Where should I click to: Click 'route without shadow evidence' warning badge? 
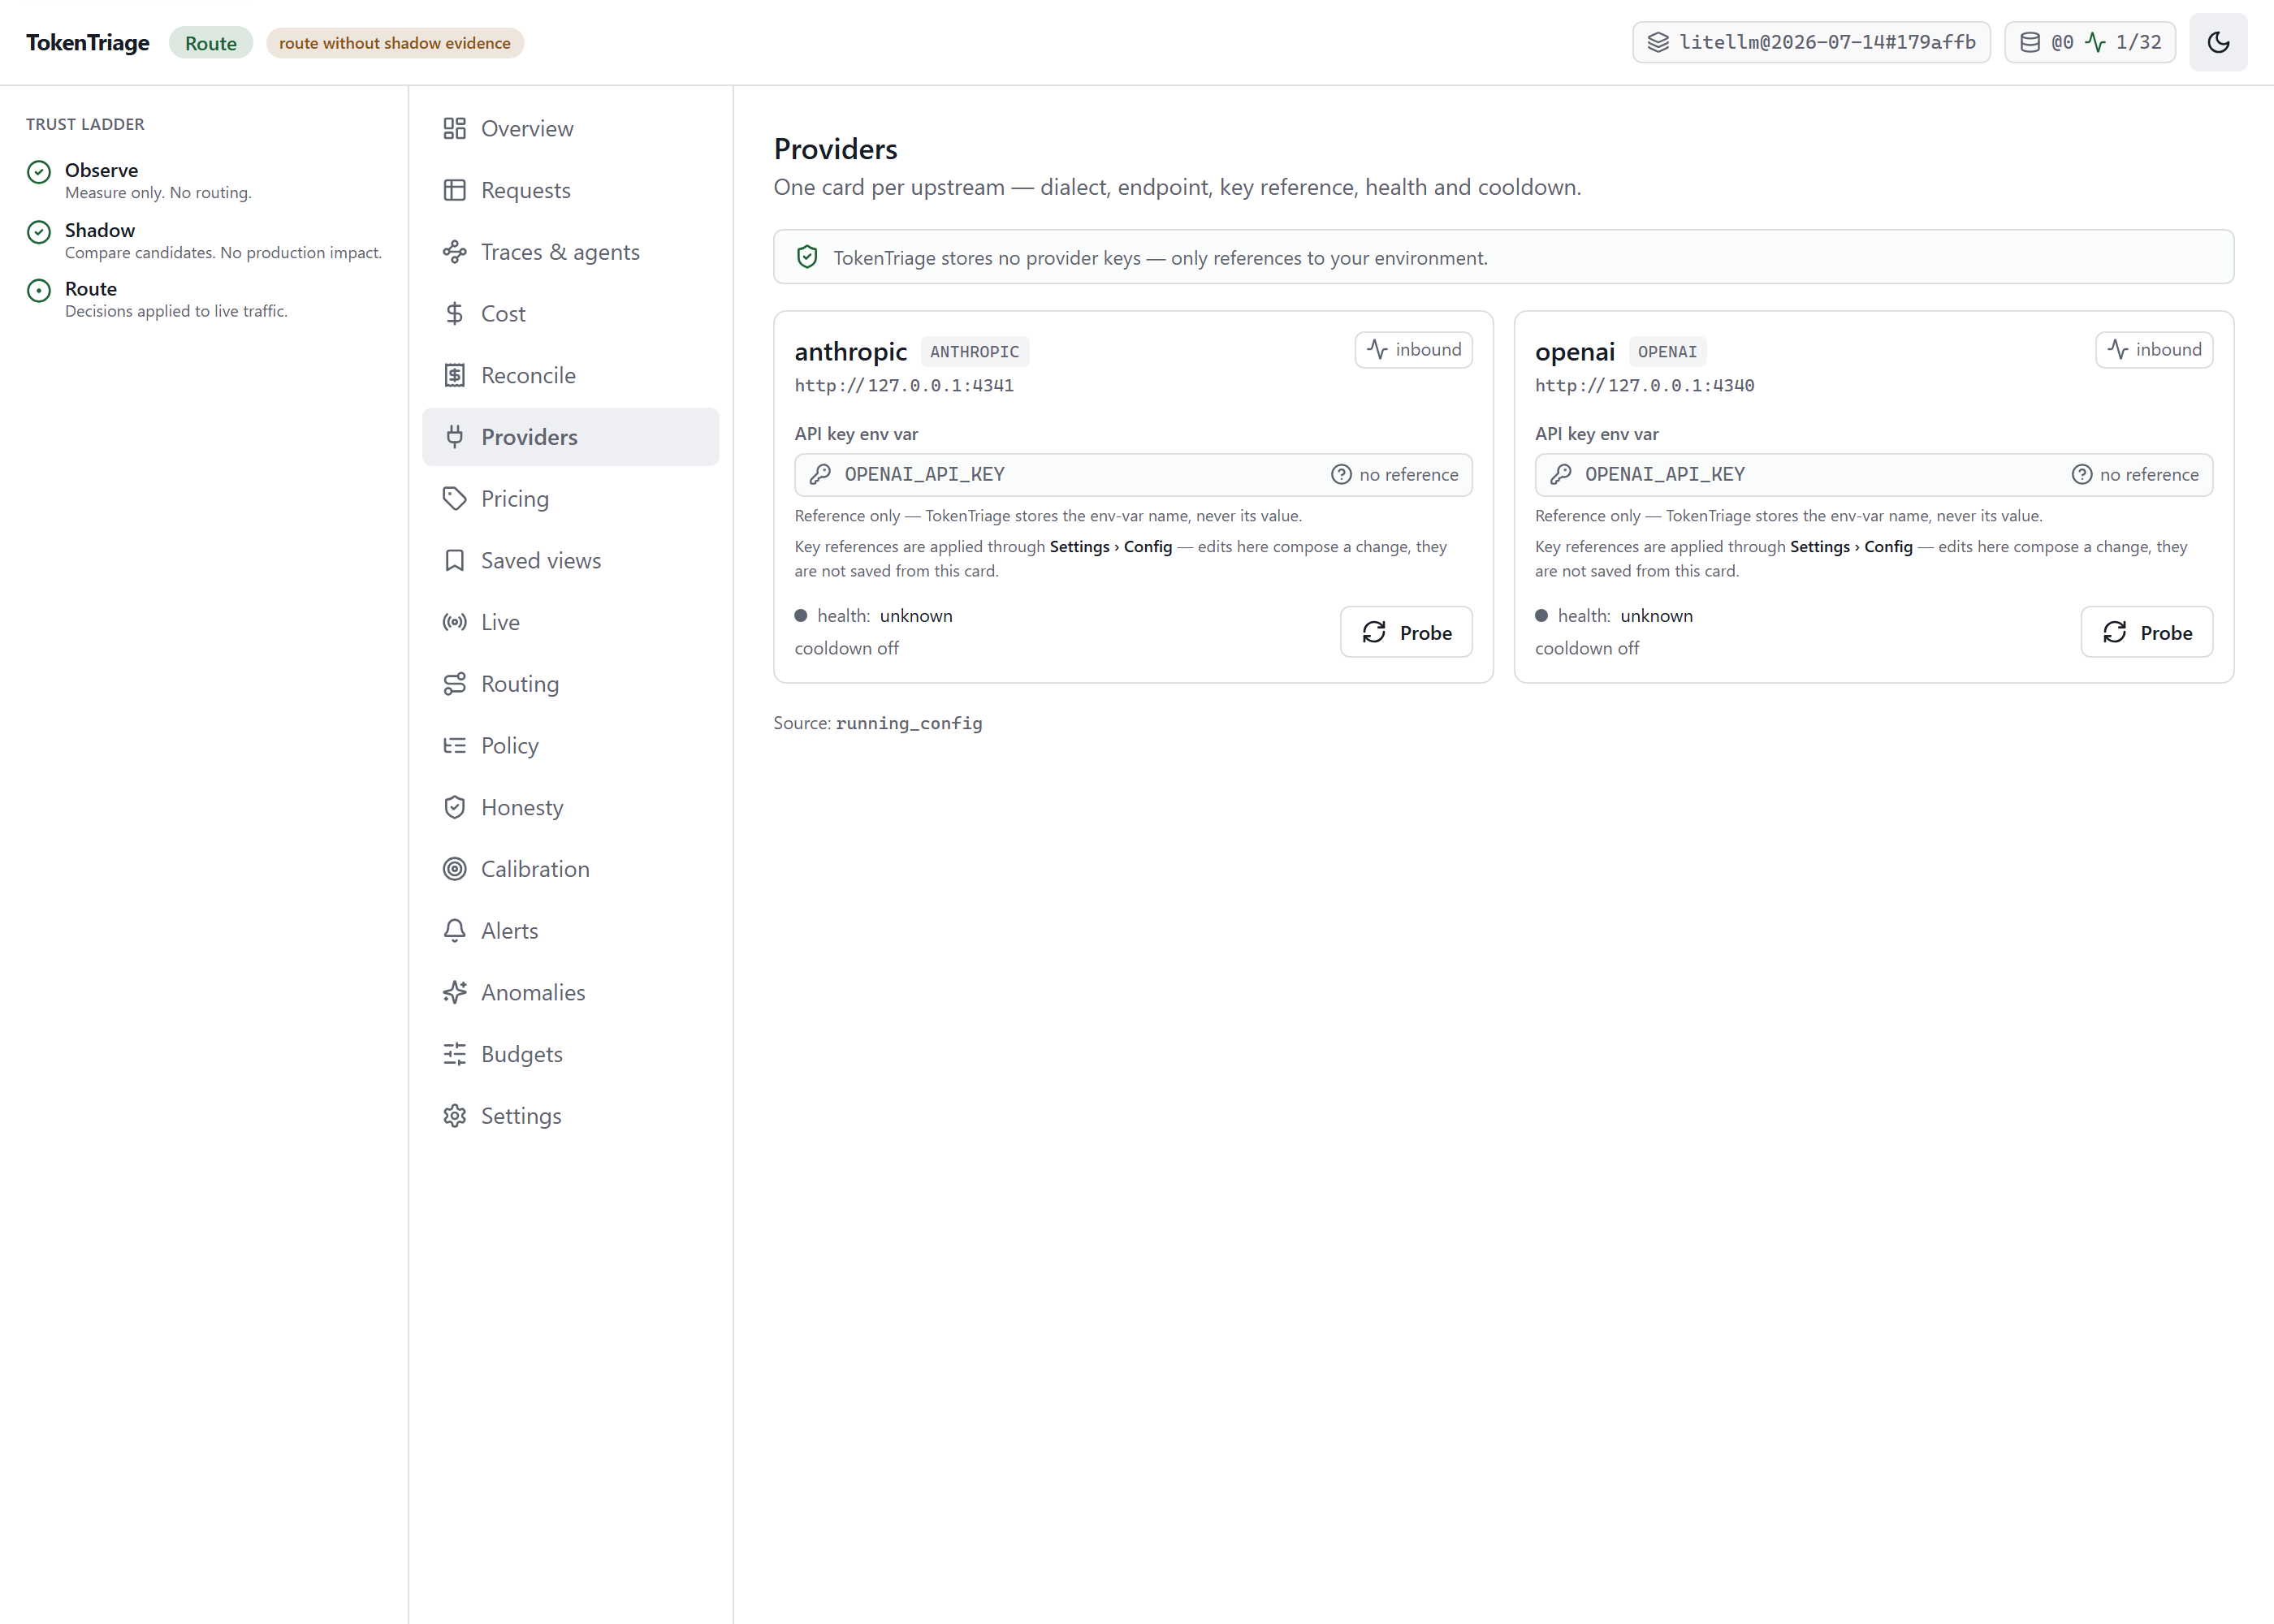(395, 43)
